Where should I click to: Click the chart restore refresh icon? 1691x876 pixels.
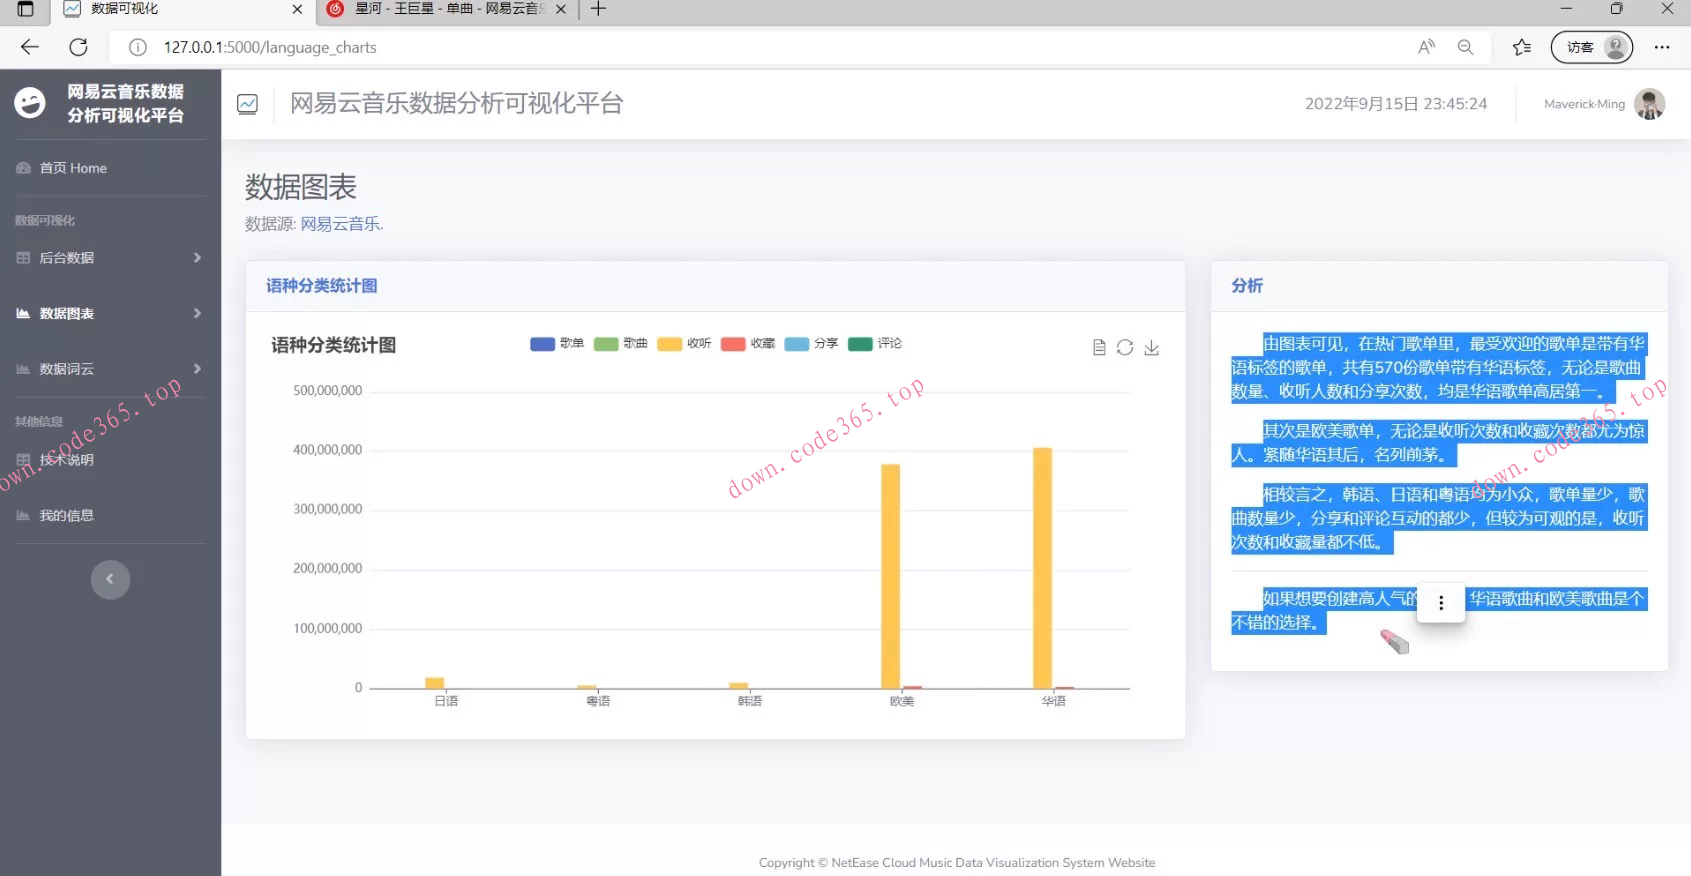click(1125, 347)
